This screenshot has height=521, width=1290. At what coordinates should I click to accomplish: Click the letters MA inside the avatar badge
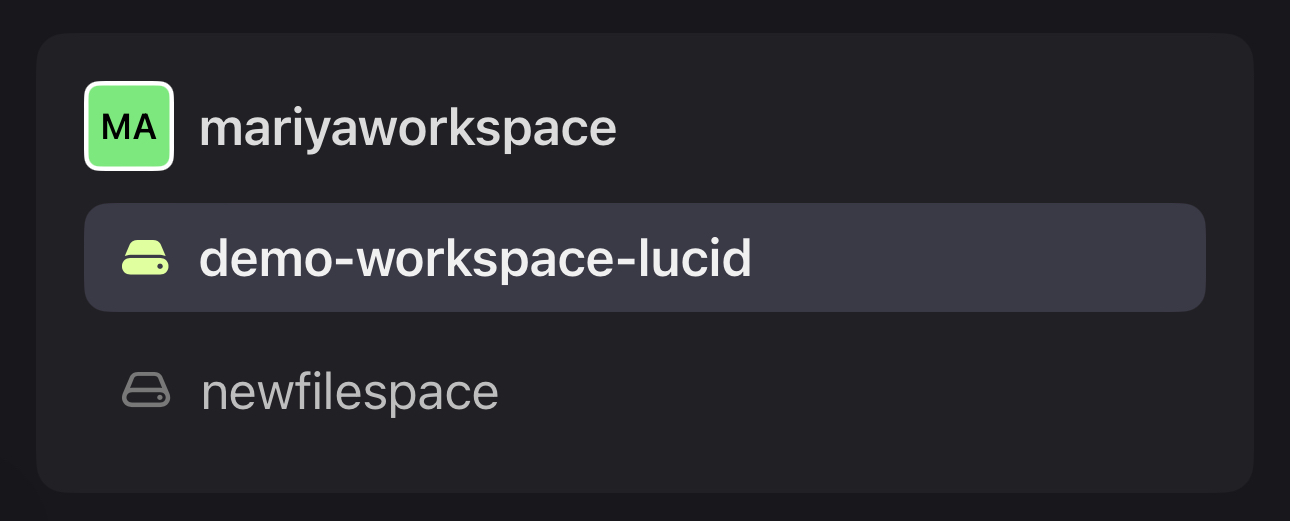tap(129, 127)
